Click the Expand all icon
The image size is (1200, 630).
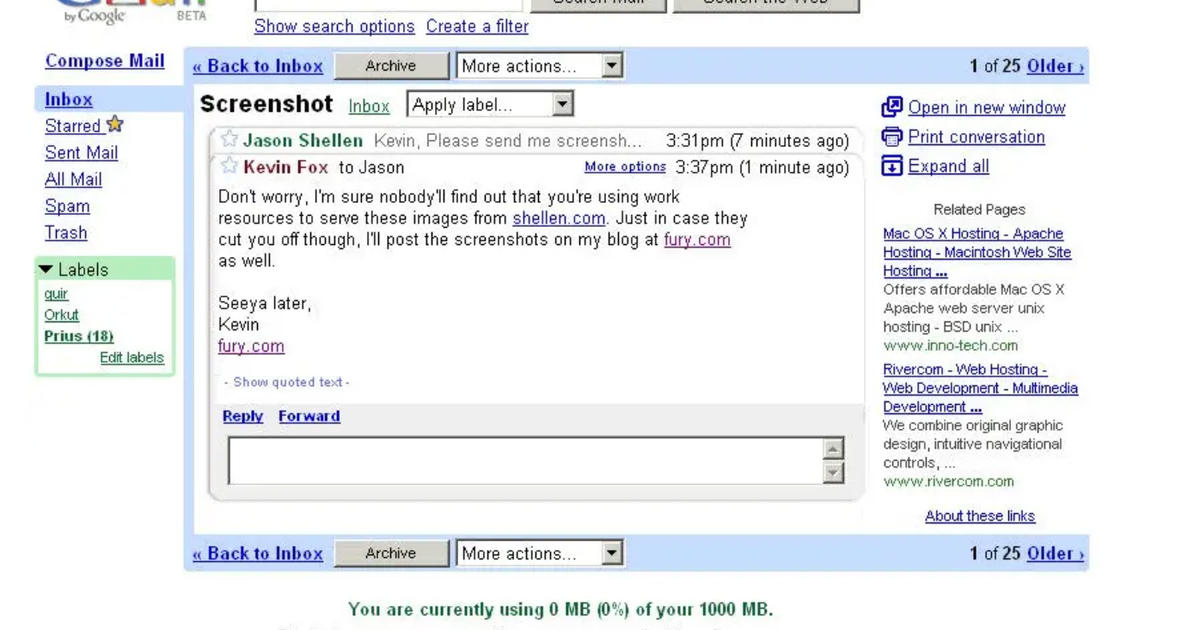click(892, 166)
